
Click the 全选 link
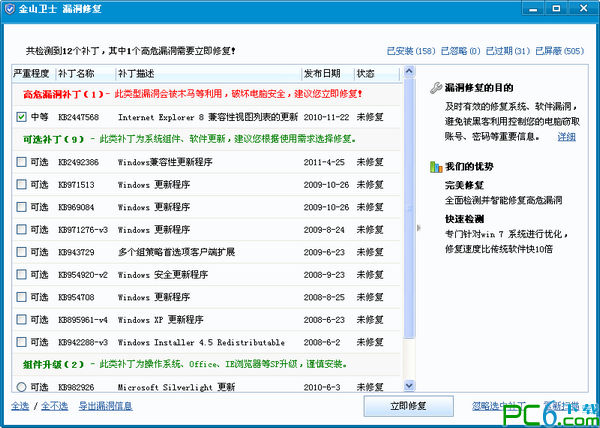pos(20,406)
